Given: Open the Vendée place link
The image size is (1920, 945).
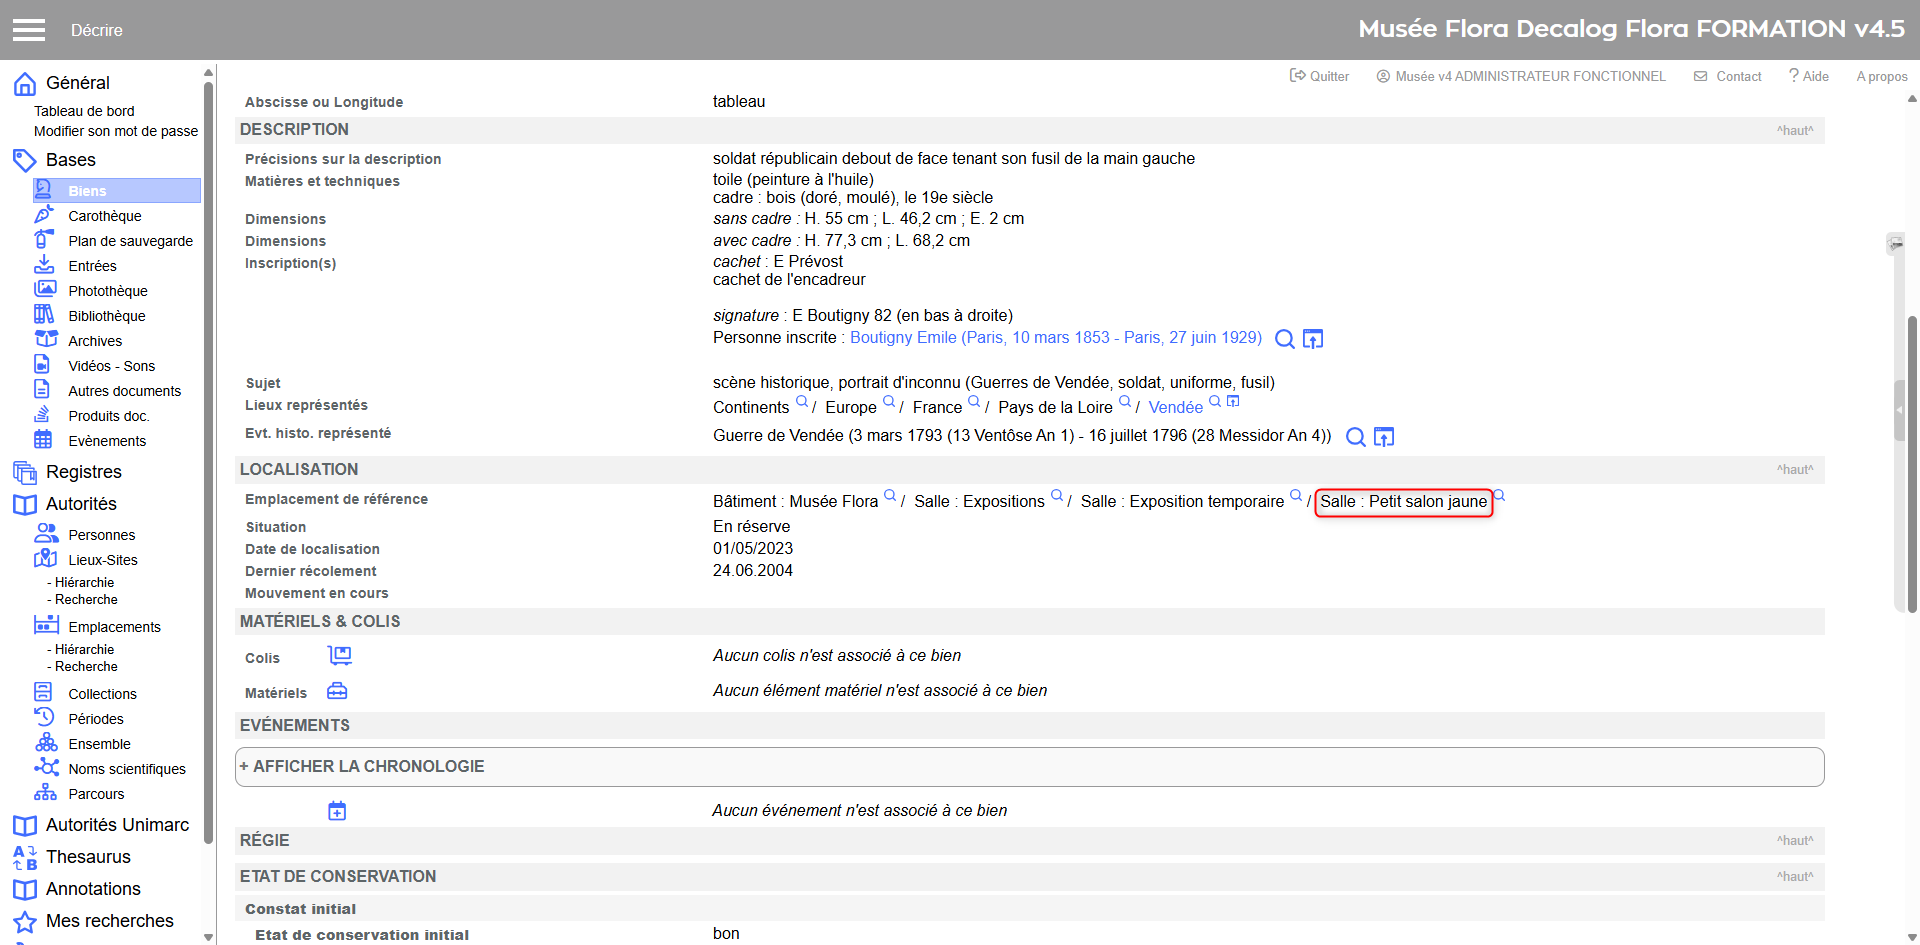Looking at the screenshot, I should click(1175, 408).
